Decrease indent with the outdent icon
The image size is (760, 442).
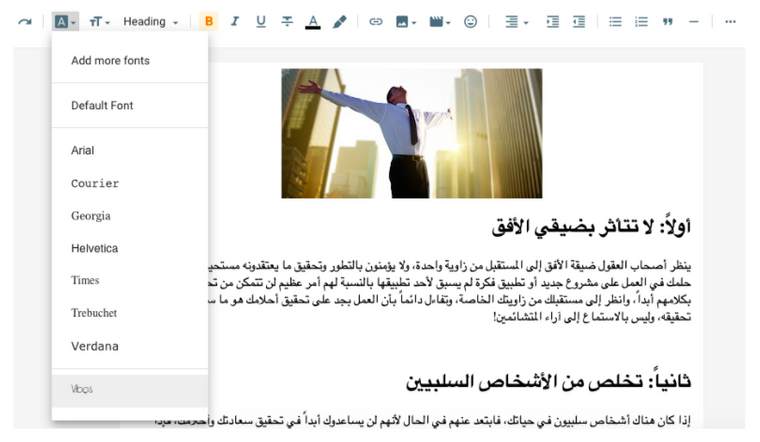click(x=579, y=21)
